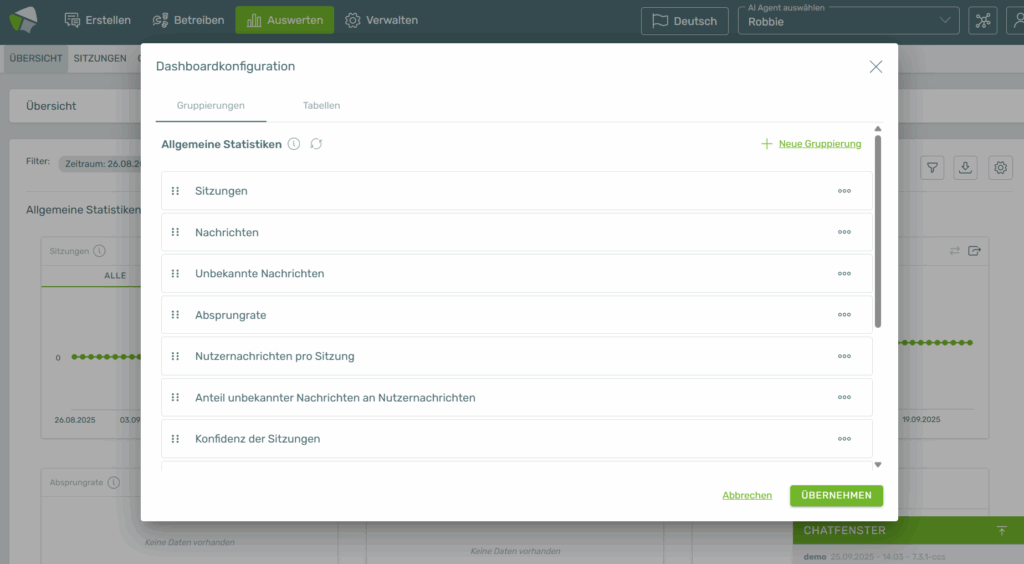Open the Verwalten menu

[x=381, y=20]
